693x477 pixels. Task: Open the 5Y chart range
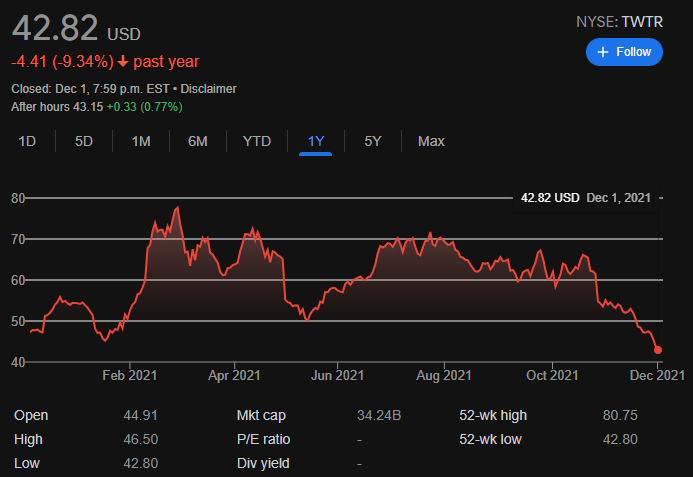click(x=373, y=141)
